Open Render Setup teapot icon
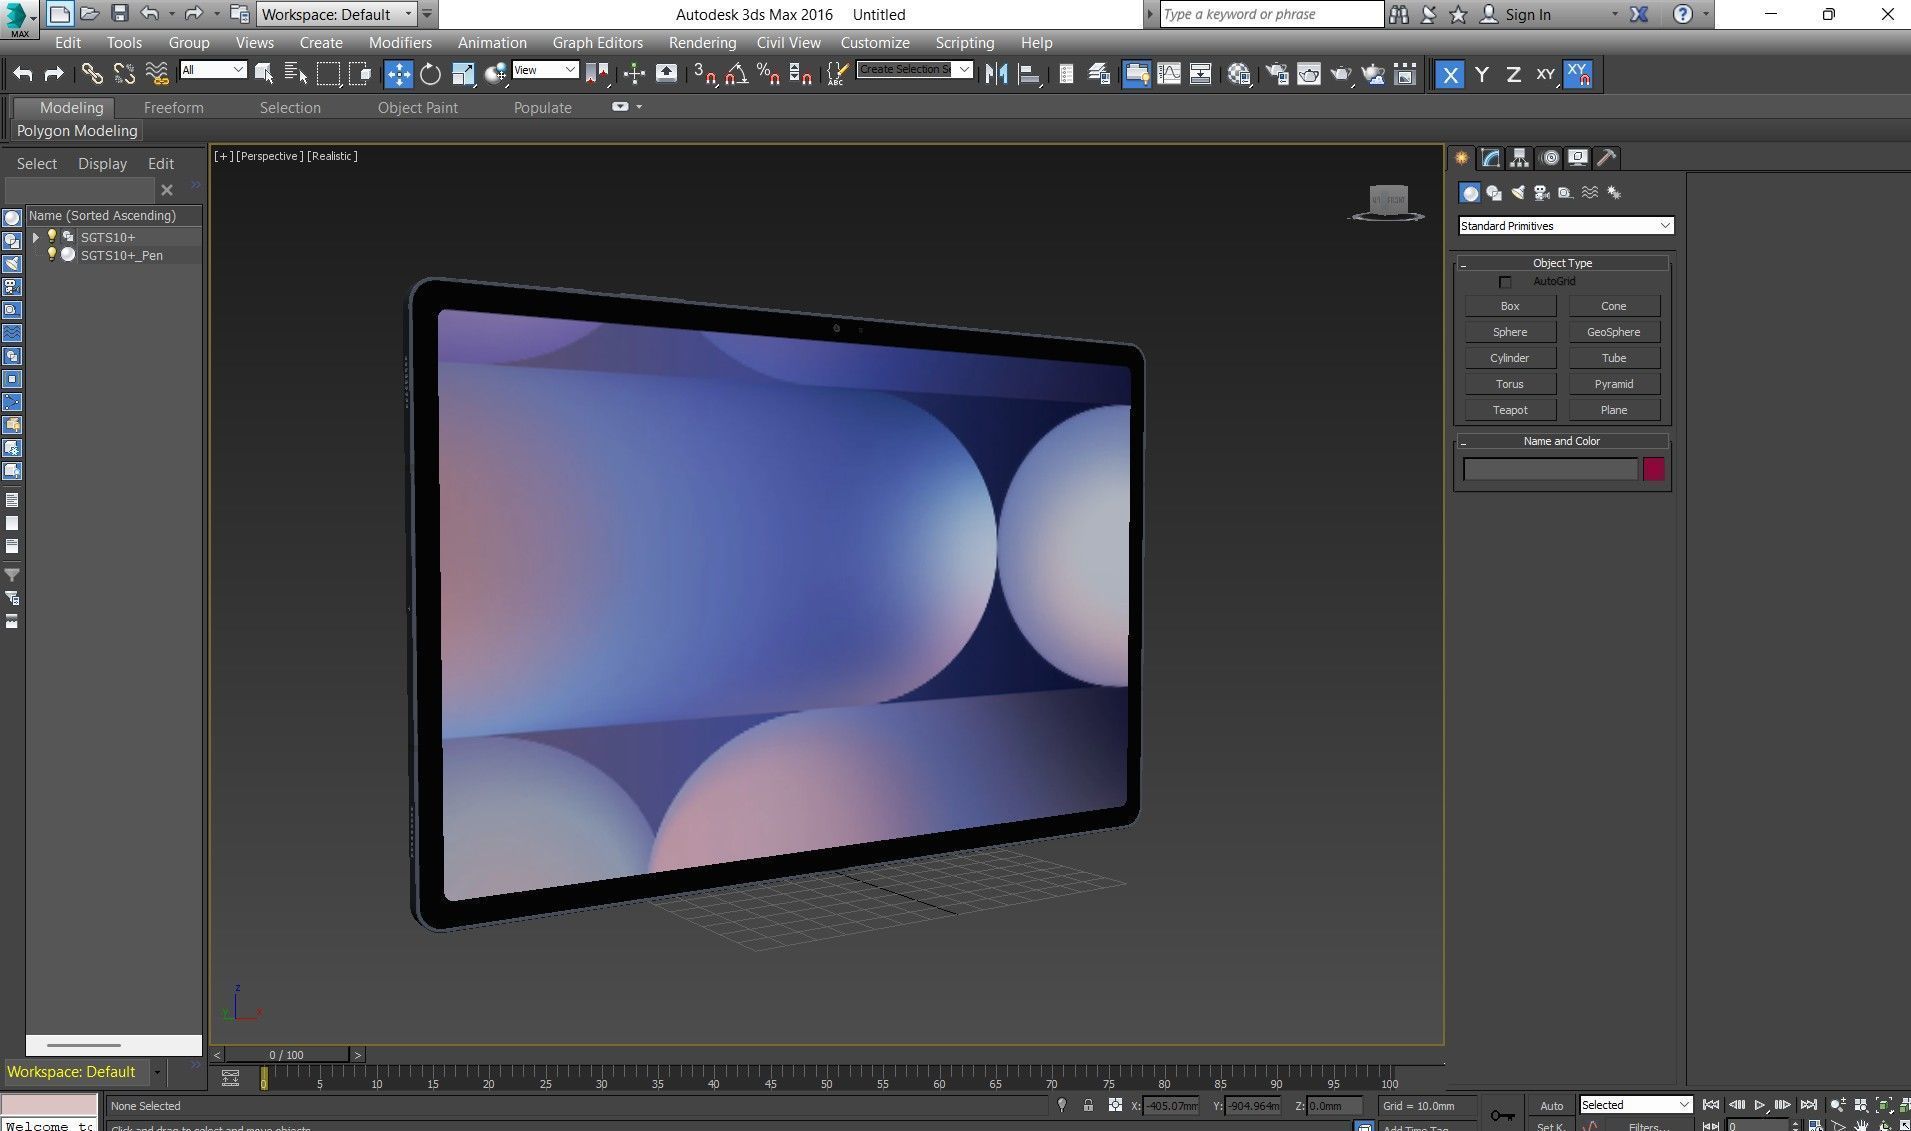Viewport: 1911px width, 1131px height. [1277, 73]
